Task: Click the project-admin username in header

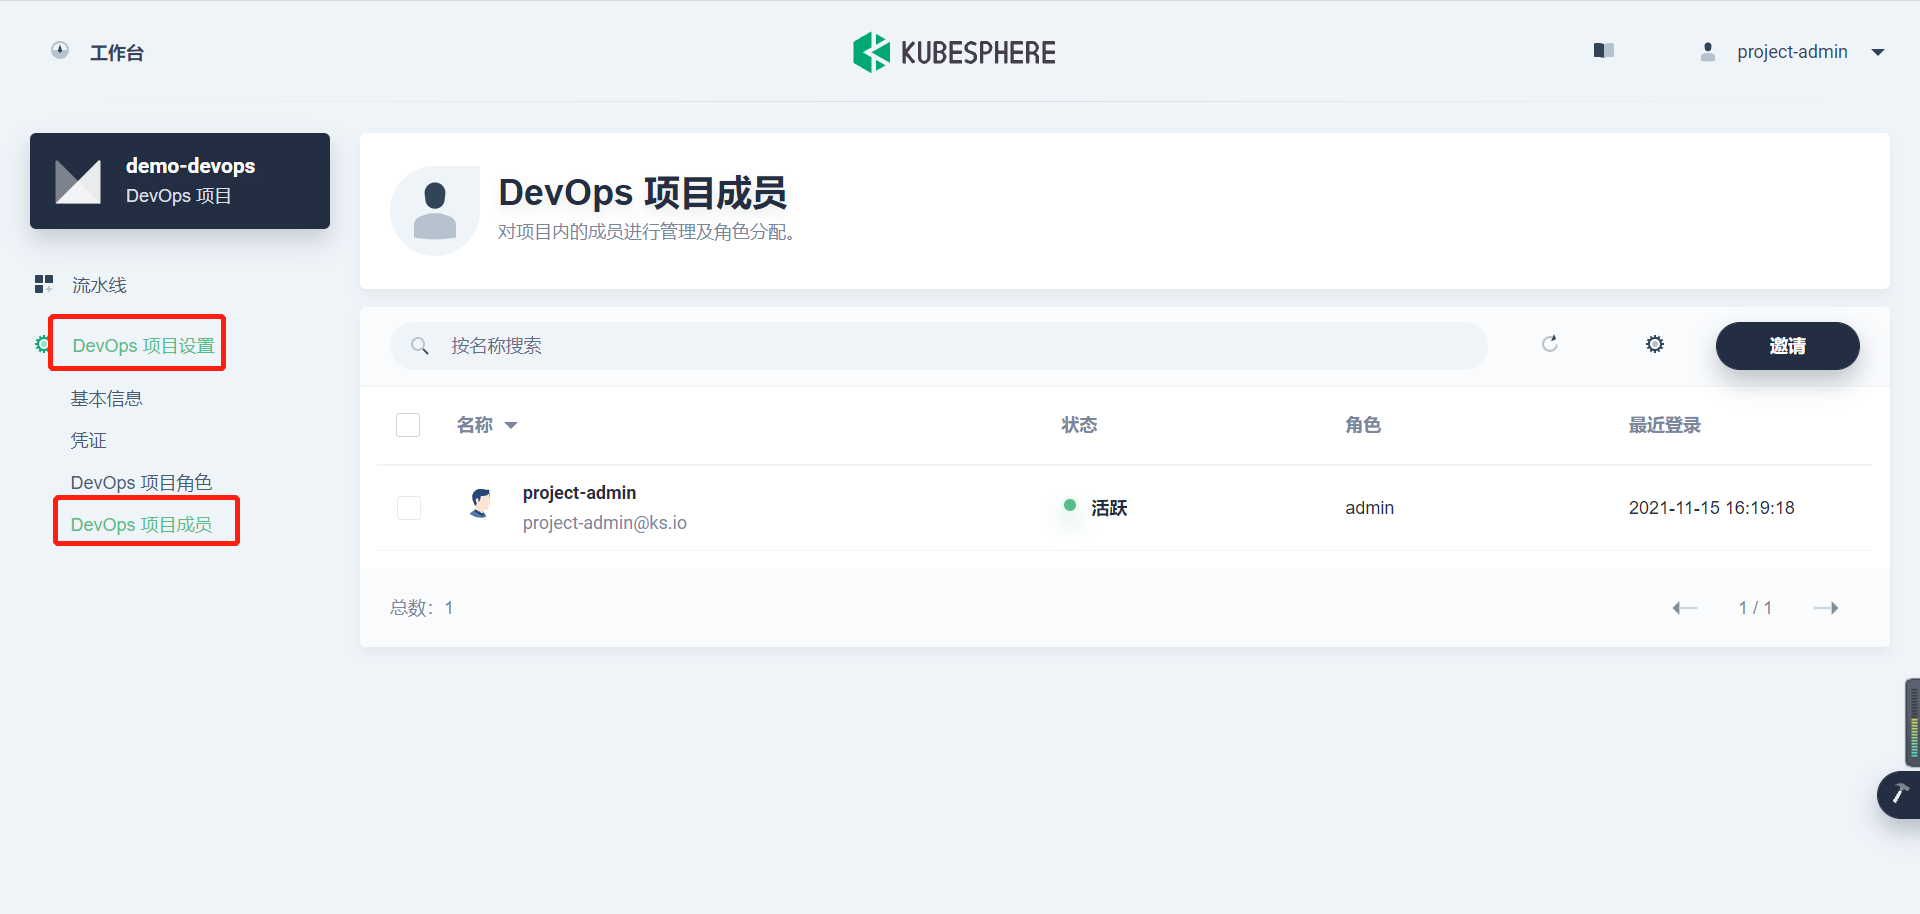Action: pyautogui.click(x=1792, y=52)
